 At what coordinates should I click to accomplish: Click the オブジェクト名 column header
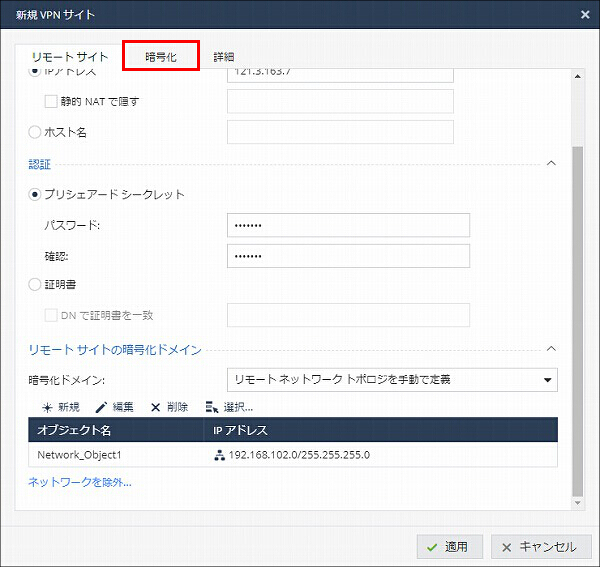tap(116, 430)
